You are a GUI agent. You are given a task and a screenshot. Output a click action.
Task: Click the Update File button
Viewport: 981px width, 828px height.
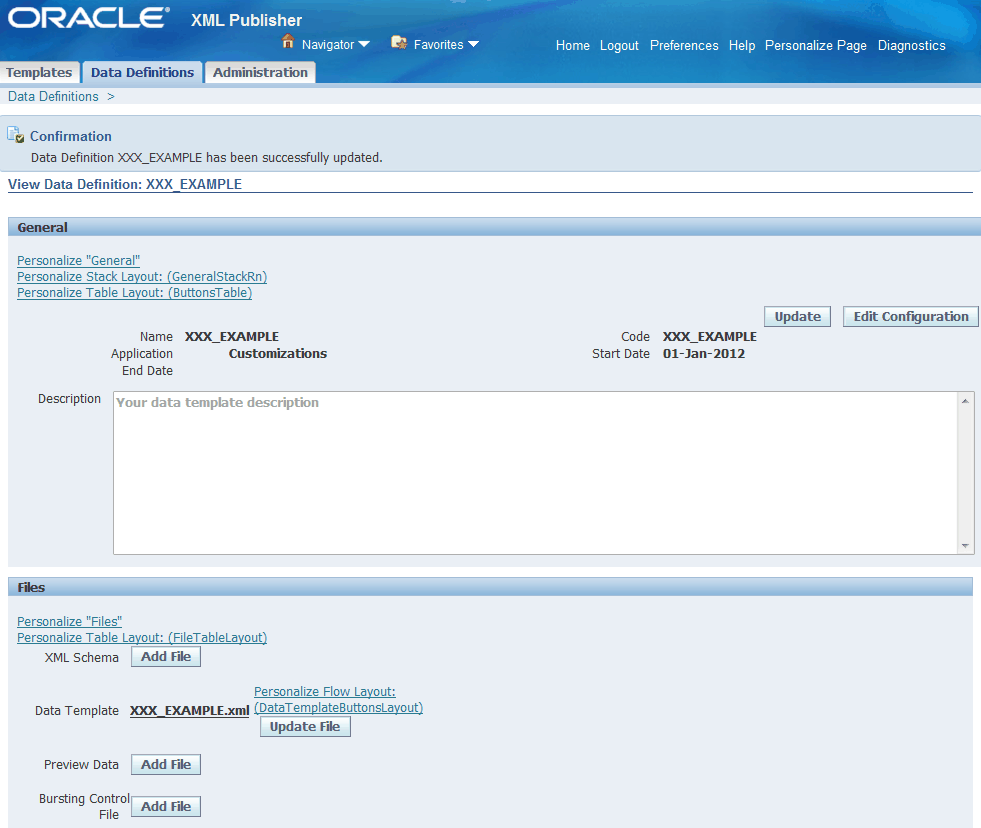(x=305, y=727)
